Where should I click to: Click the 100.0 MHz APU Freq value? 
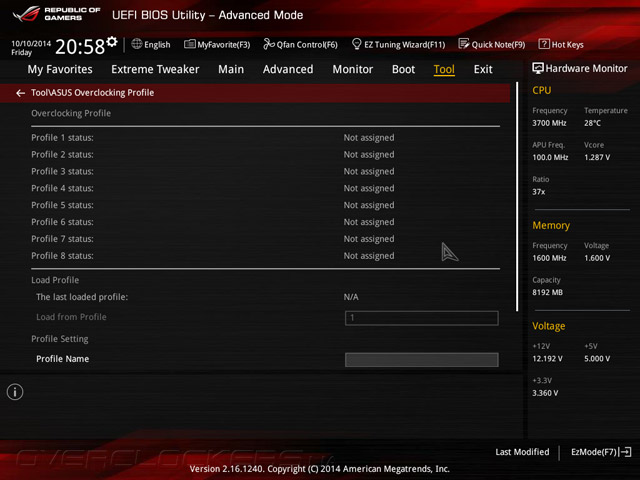point(550,157)
